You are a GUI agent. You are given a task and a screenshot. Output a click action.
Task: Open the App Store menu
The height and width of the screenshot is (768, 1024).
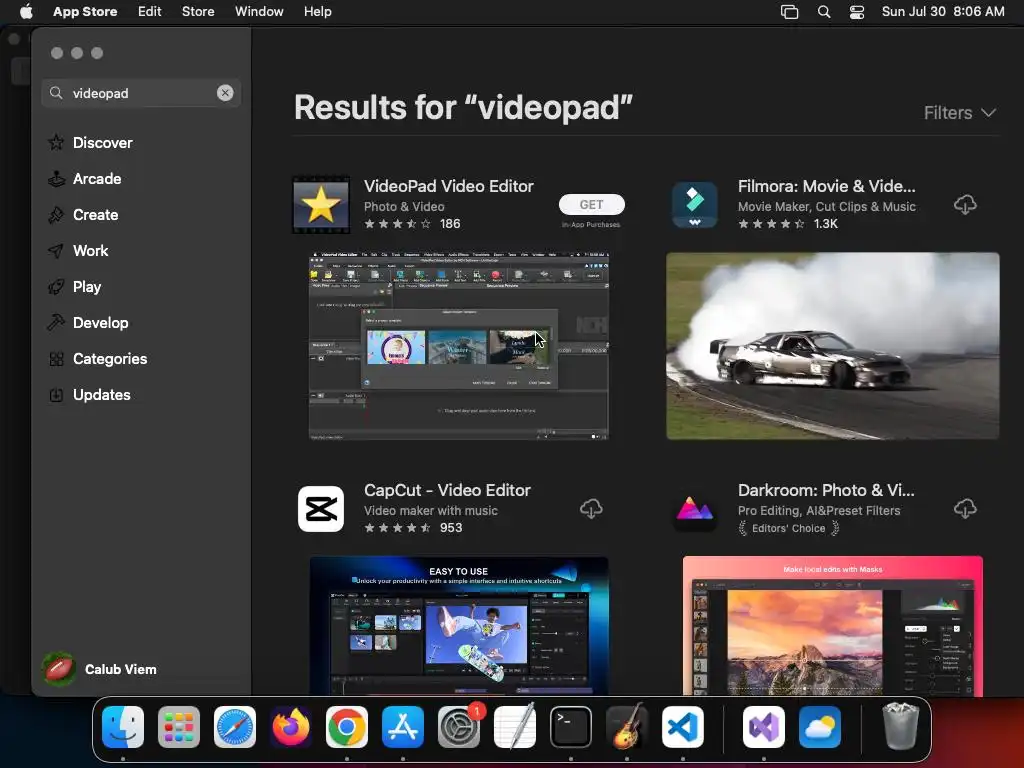point(85,11)
